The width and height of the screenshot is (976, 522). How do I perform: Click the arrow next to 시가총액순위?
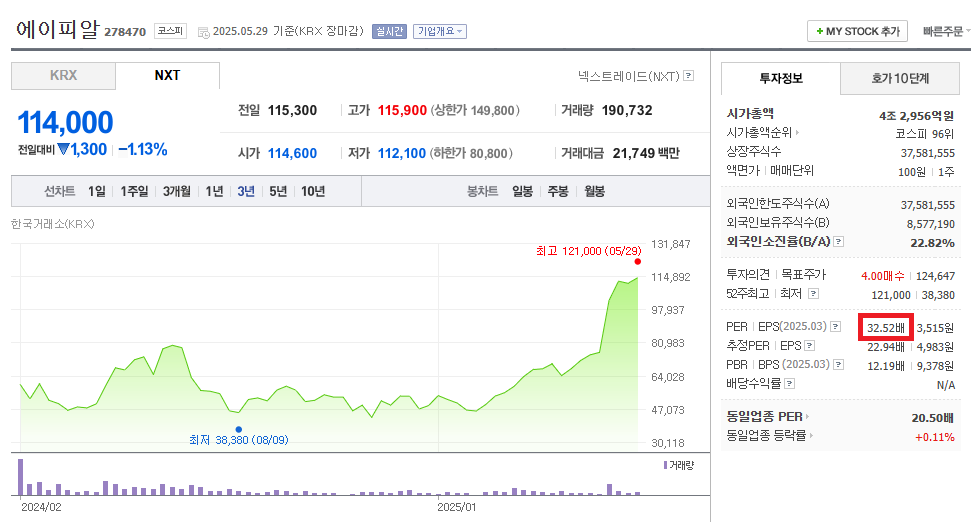pyautogui.click(x=797, y=133)
